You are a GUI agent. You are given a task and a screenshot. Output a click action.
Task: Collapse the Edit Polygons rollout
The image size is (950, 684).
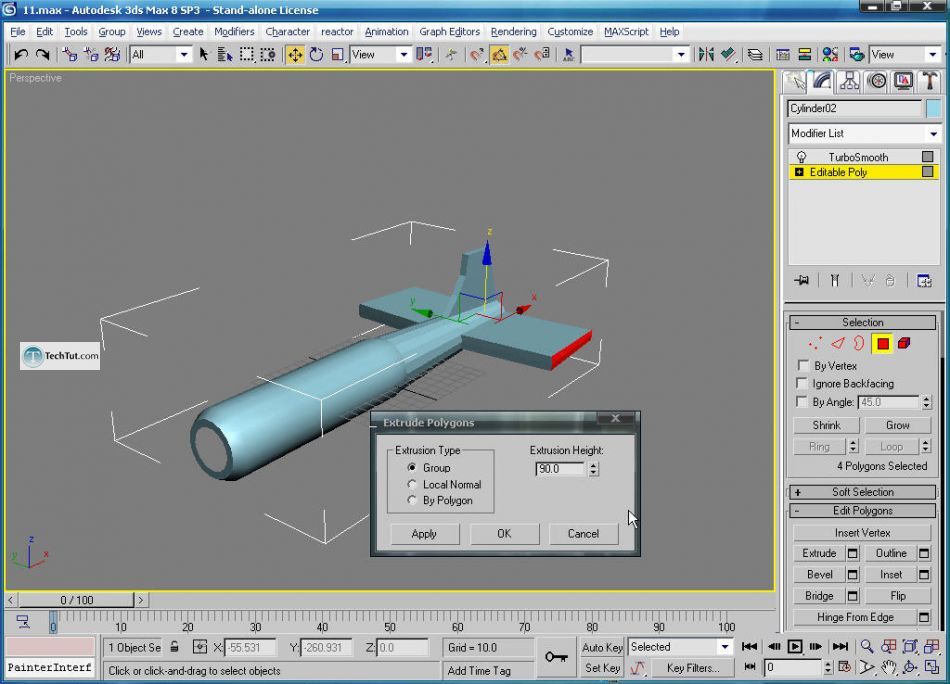pyautogui.click(x=863, y=511)
